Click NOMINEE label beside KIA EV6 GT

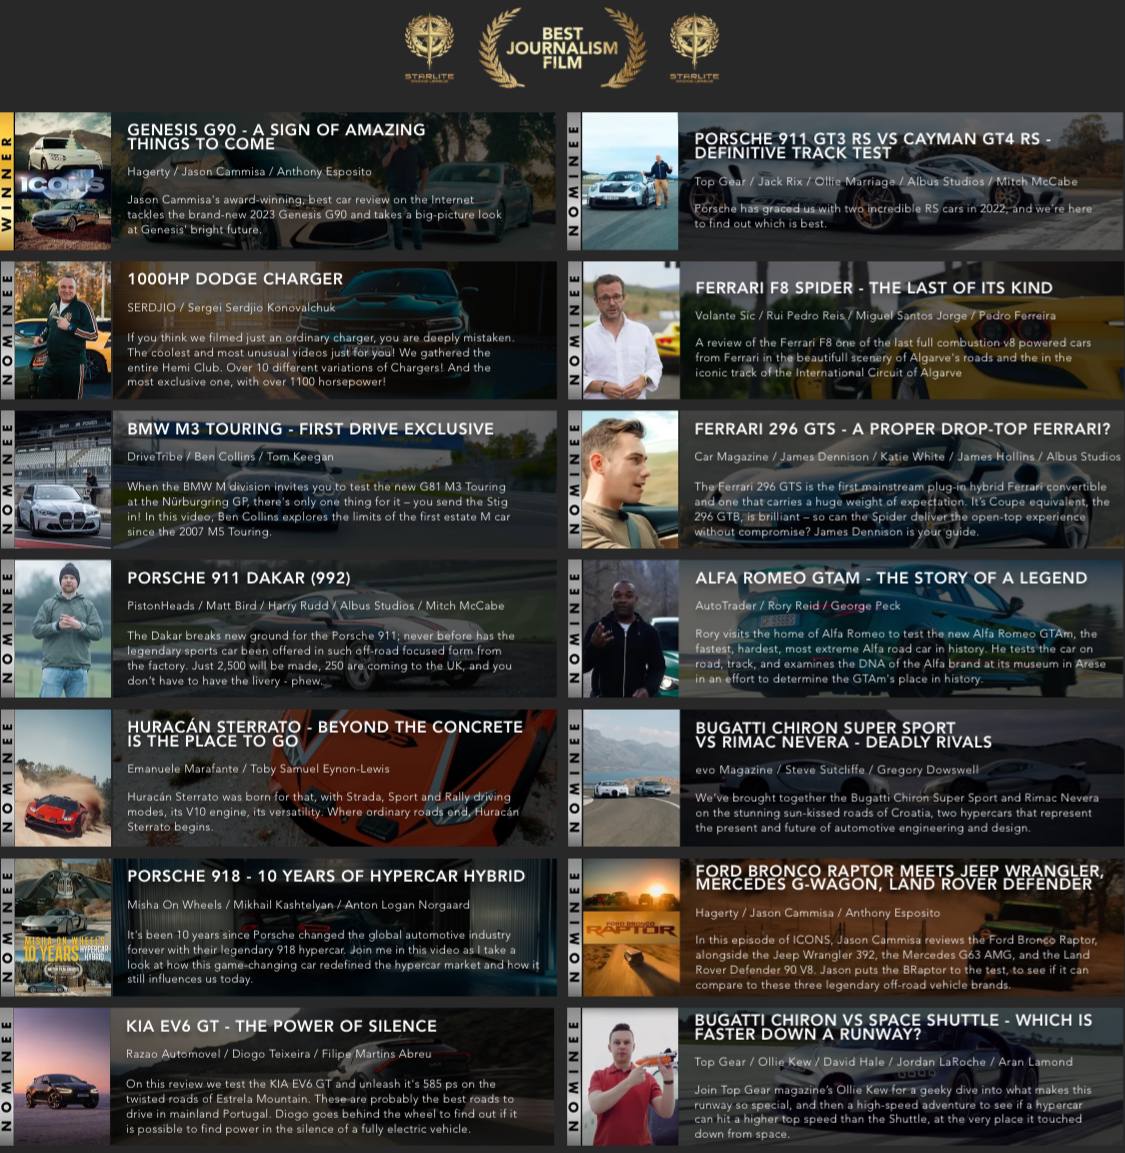(7, 1077)
